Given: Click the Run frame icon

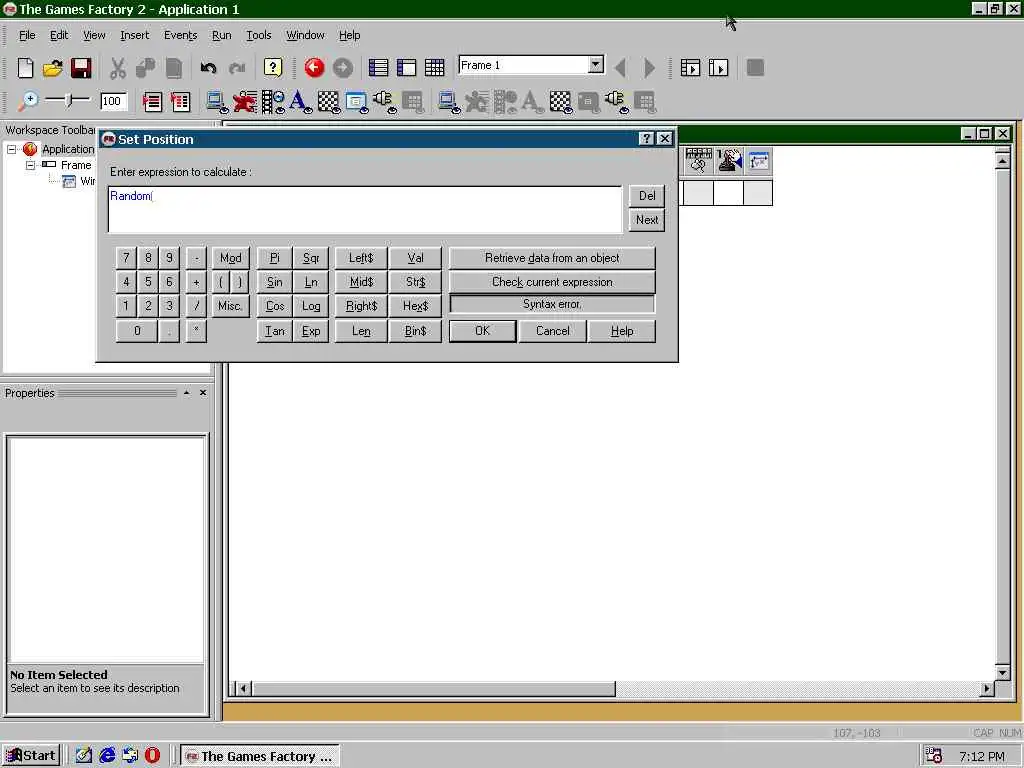Looking at the screenshot, I should pos(718,67).
